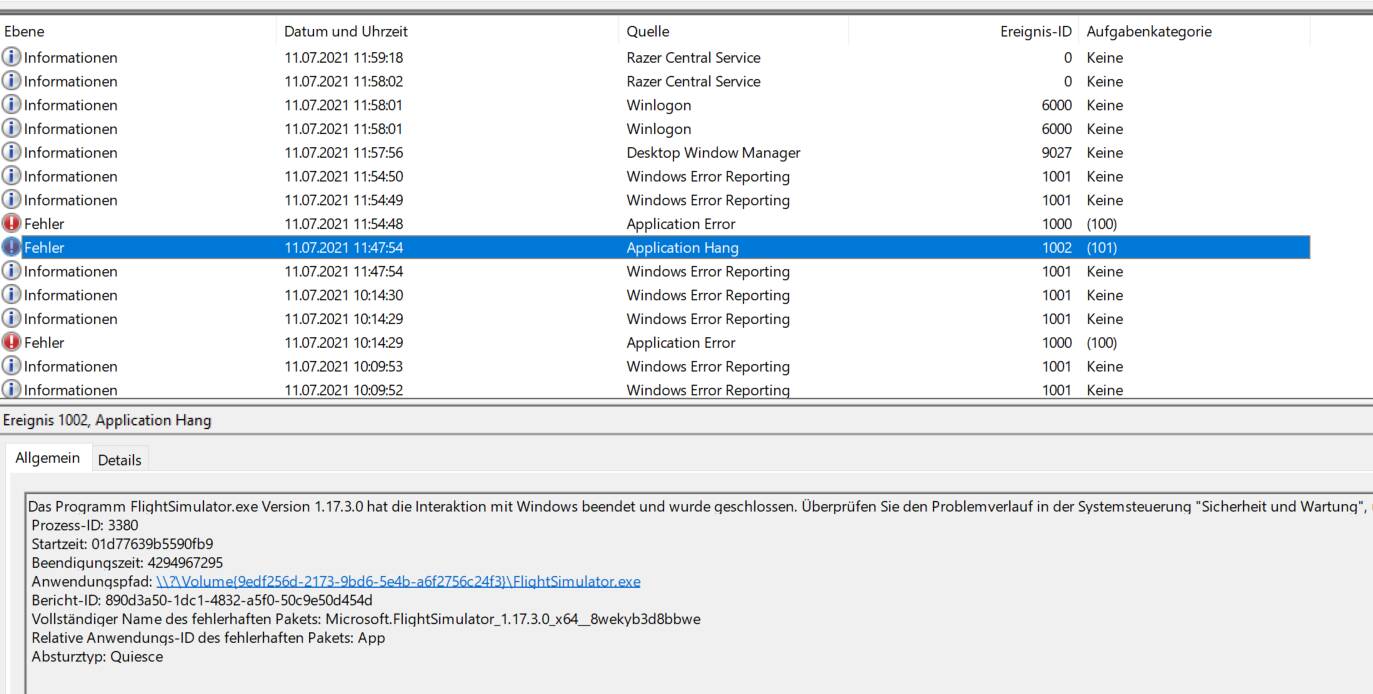Viewport: 1373px width, 694px height.
Task: Click the error icon of the 10:14:29 Application Error
Action: pyautogui.click(x=11, y=342)
